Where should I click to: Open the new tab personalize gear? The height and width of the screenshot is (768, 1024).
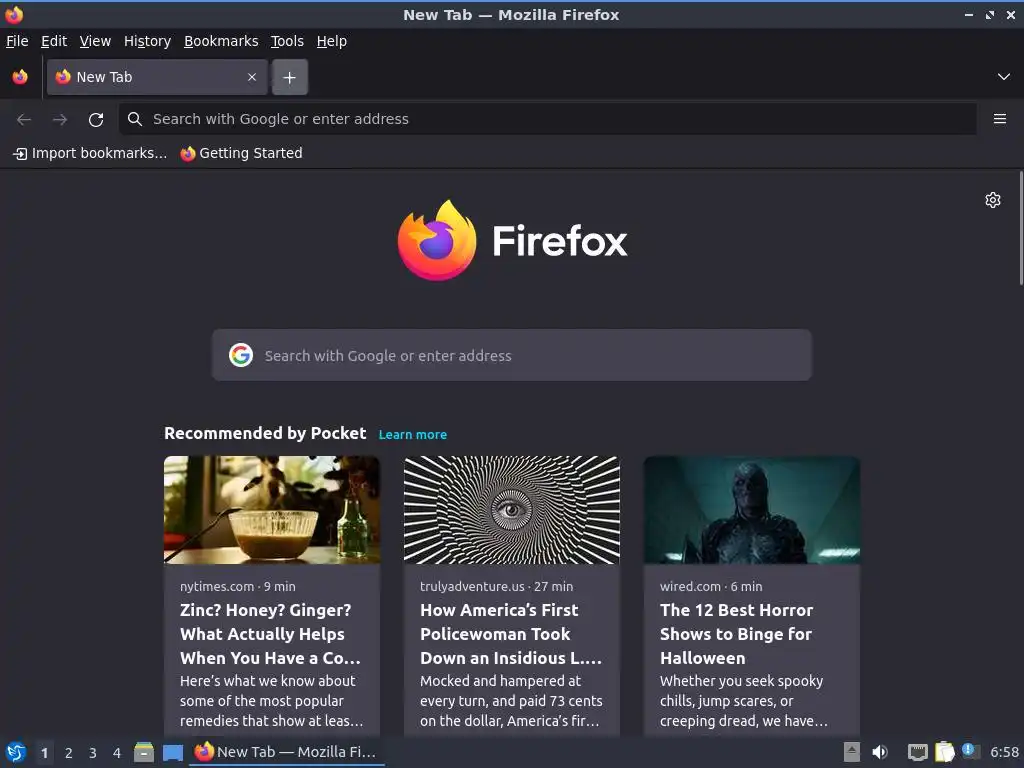coord(993,200)
